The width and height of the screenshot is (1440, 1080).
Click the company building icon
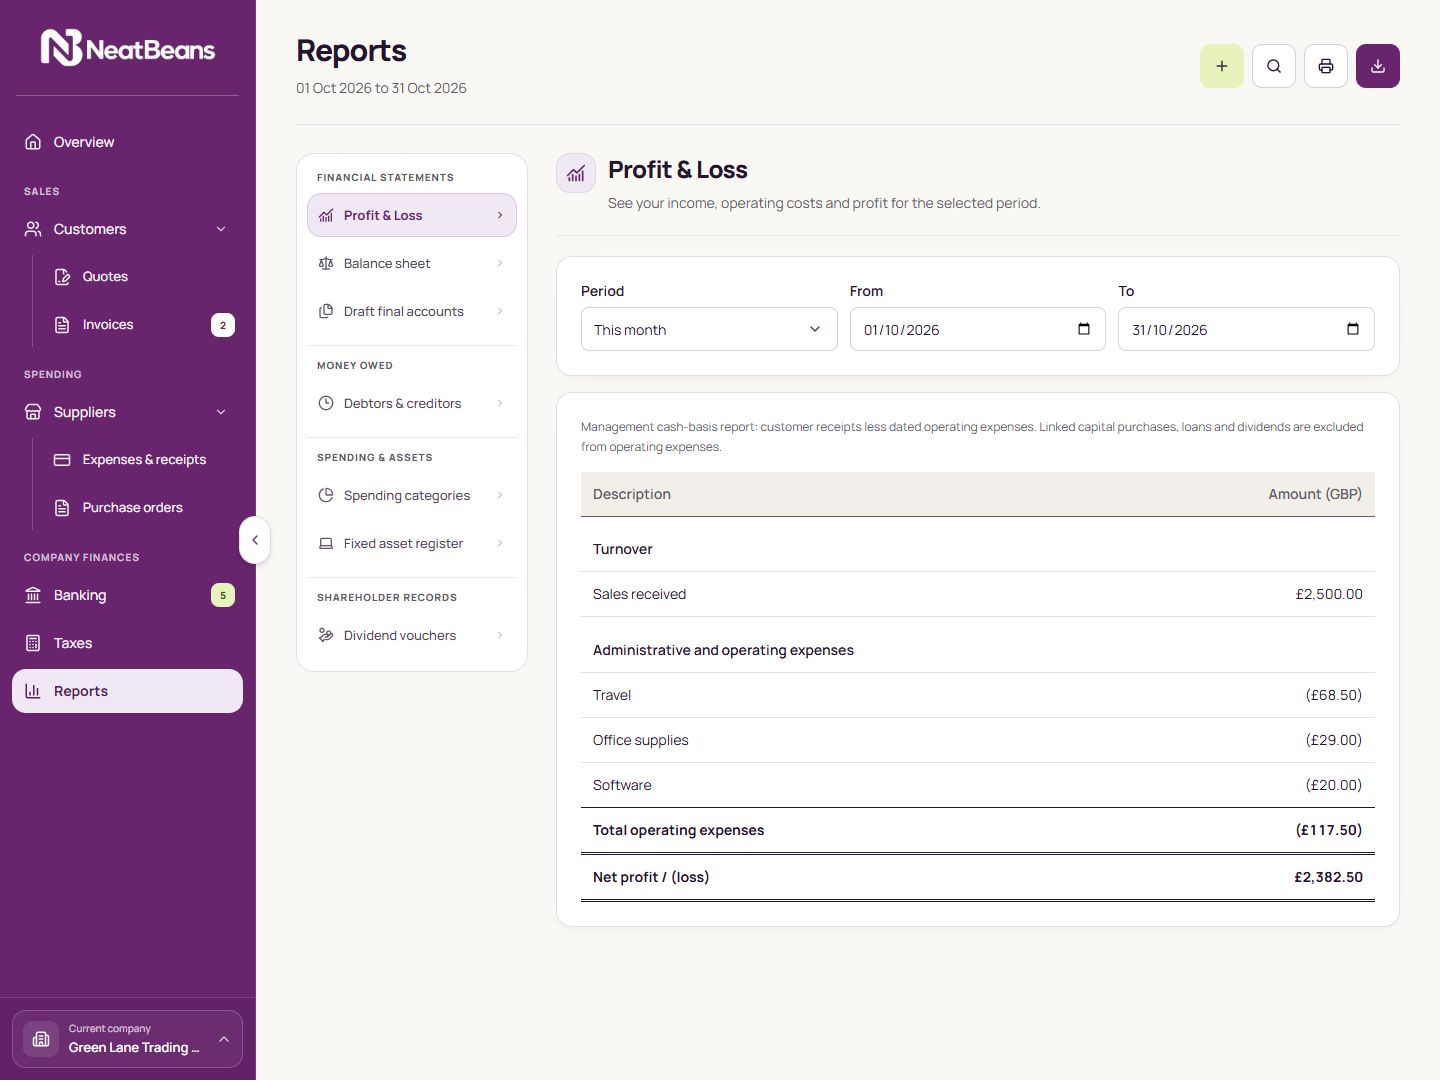41,1039
